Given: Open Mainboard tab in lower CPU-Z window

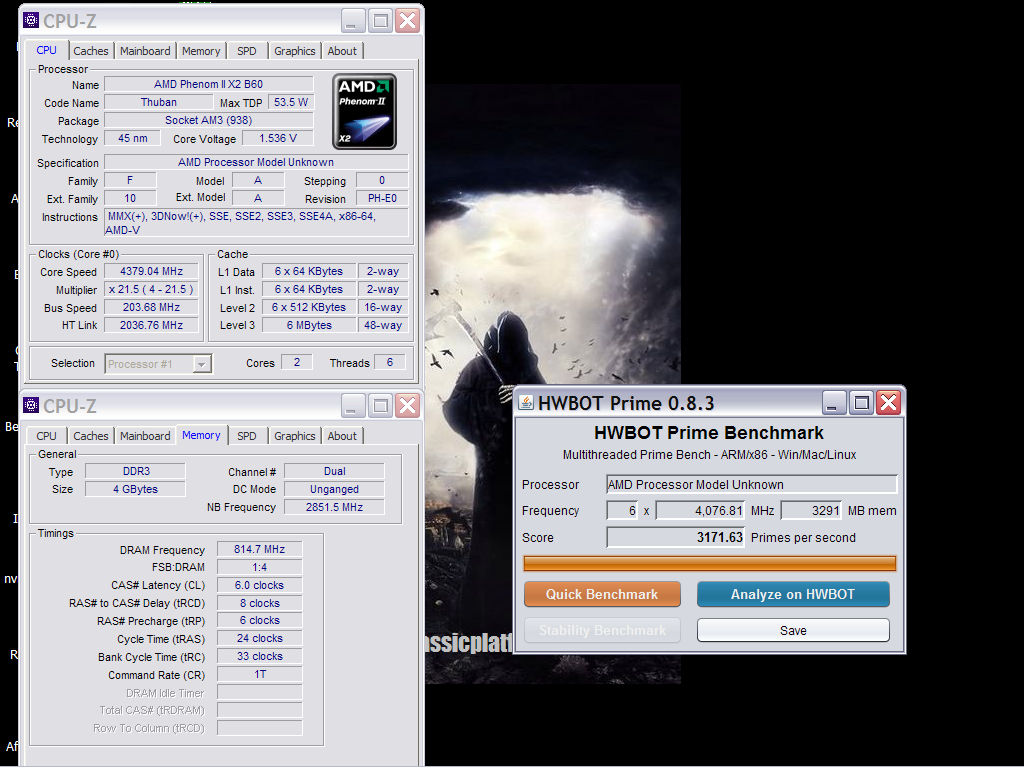Looking at the screenshot, I should pos(145,436).
